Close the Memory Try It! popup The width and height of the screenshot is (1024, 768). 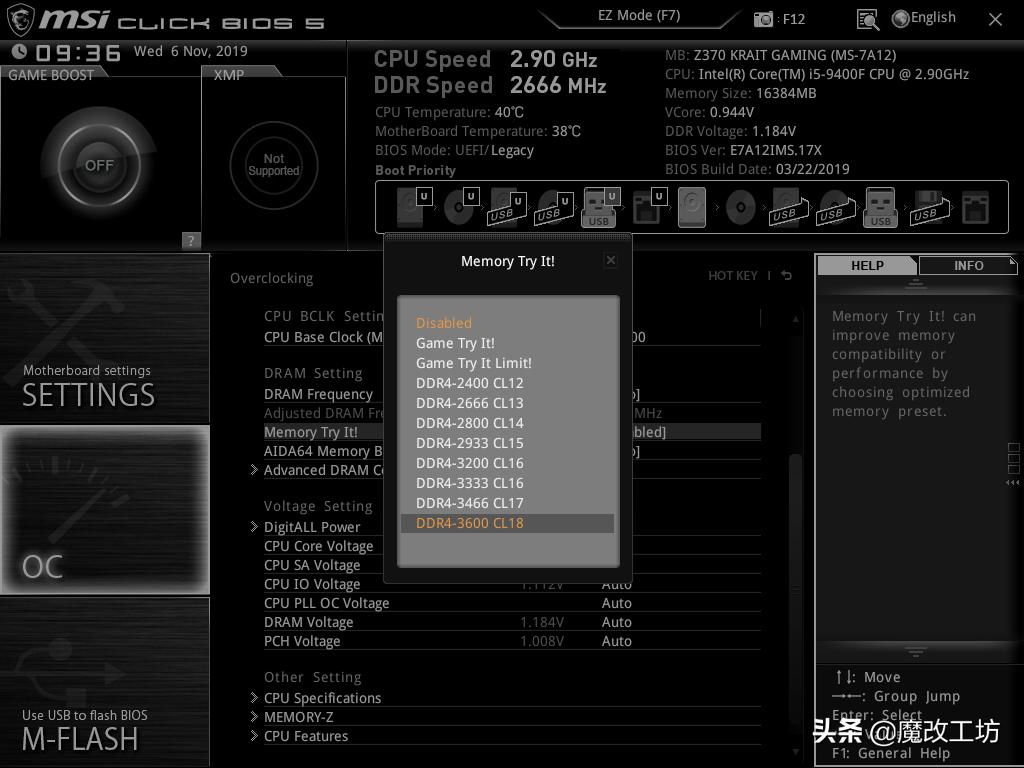click(x=611, y=261)
